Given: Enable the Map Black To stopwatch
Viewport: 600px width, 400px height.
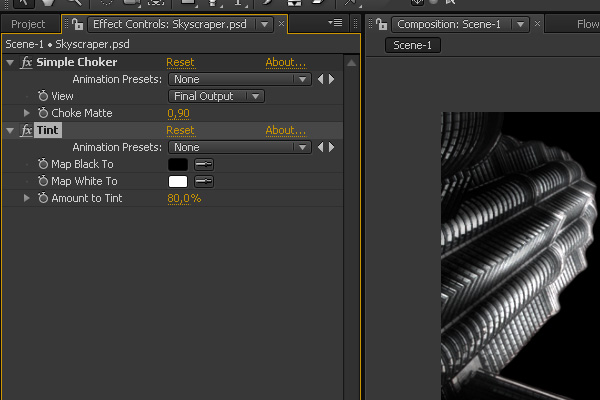Looking at the screenshot, I should click(43, 164).
